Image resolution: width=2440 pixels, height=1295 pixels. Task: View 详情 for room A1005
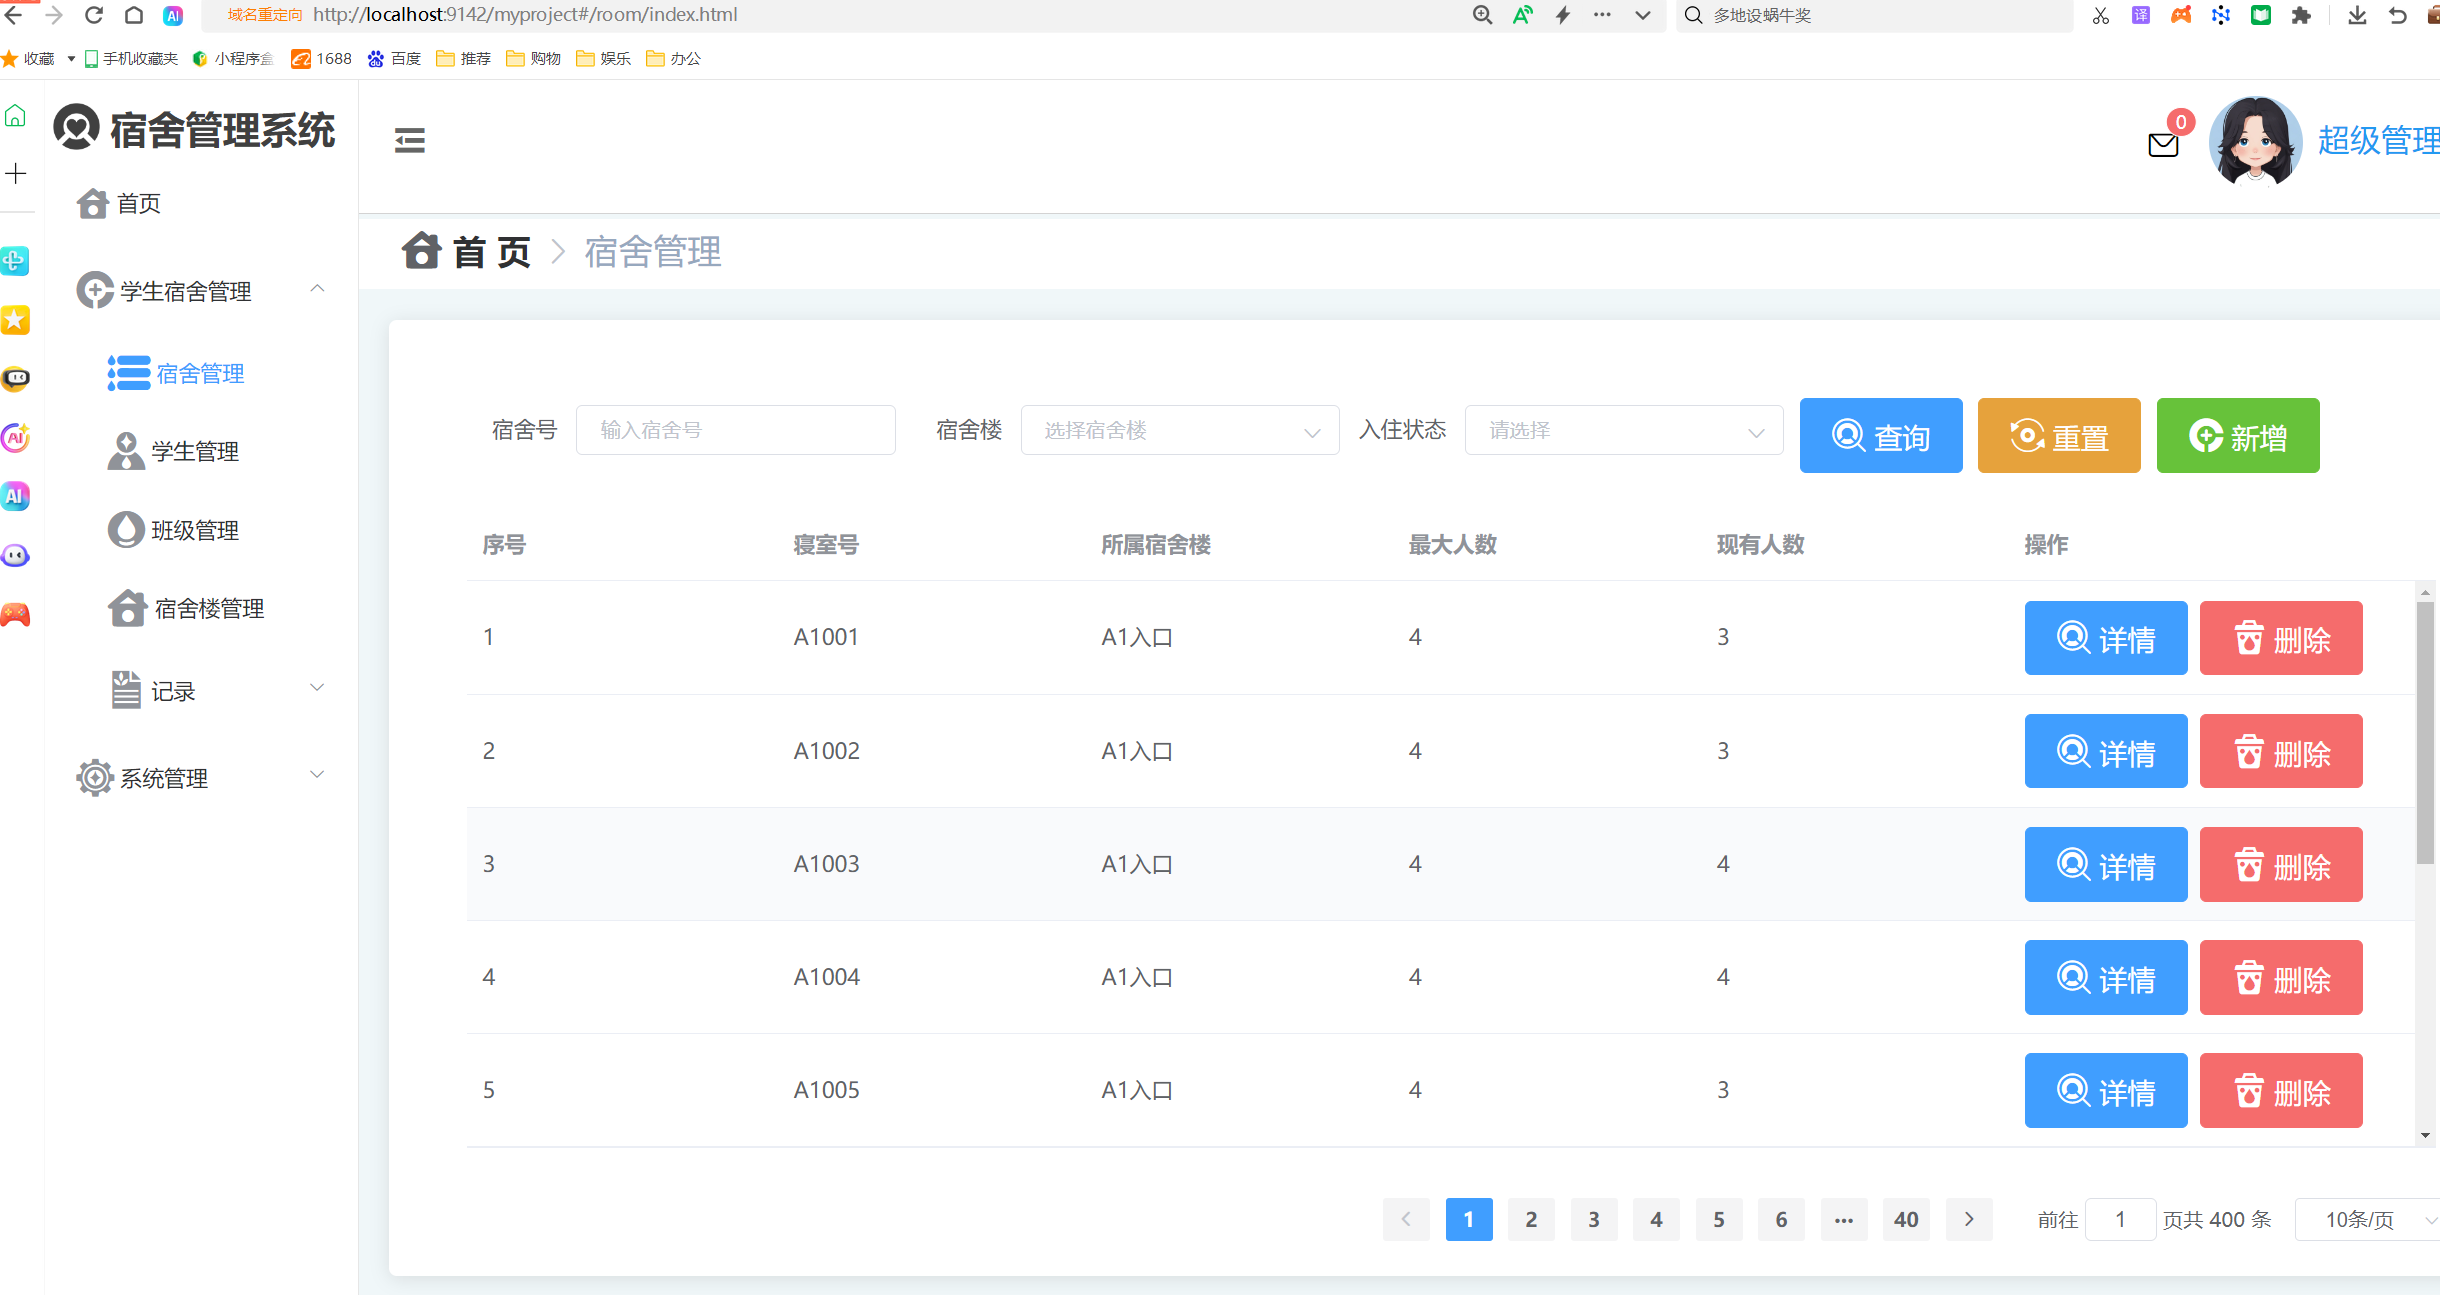click(2106, 1090)
